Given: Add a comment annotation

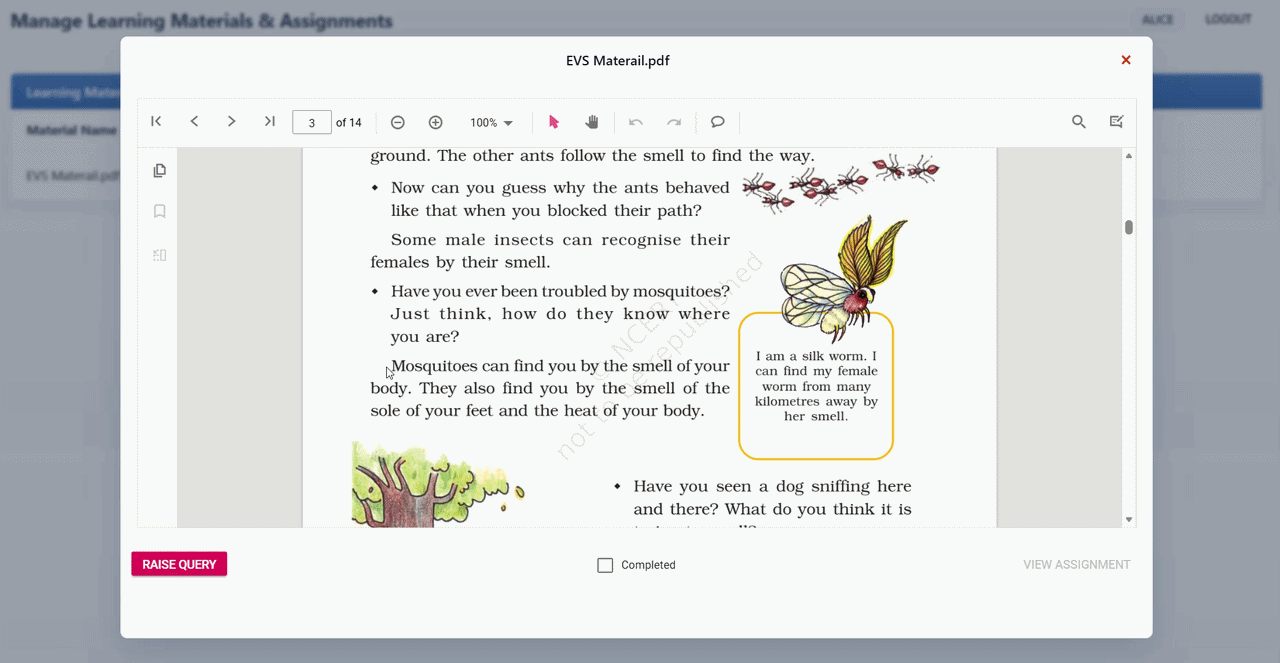Looking at the screenshot, I should tap(717, 121).
